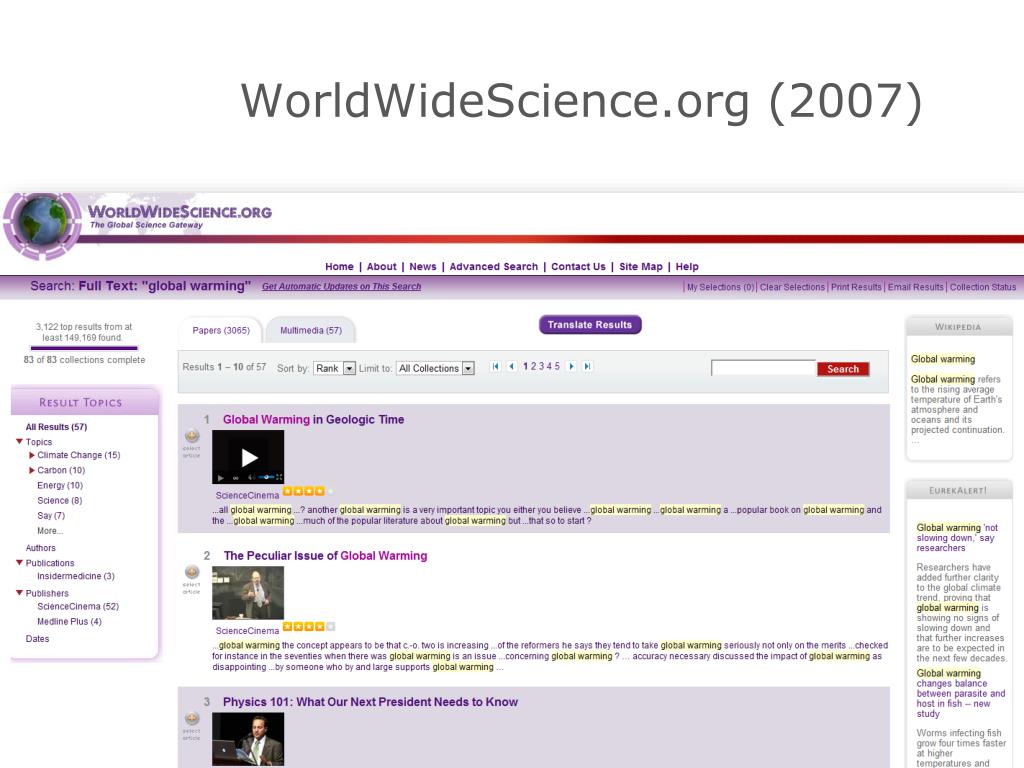Image resolution: width=1024 pixels, height=768 pixels.
Task: Jump to last results page icon
Action: pos(587,366)
